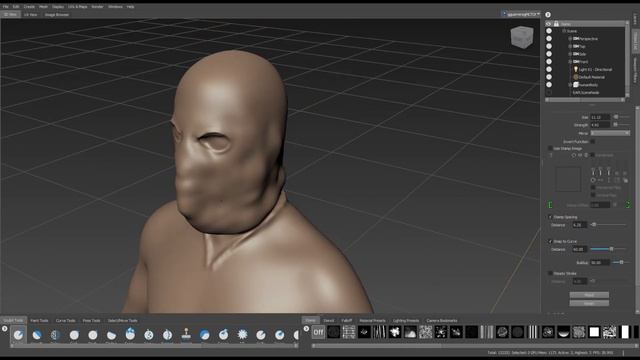Toggle the Snap to Curve checkbox

point(550,242)
